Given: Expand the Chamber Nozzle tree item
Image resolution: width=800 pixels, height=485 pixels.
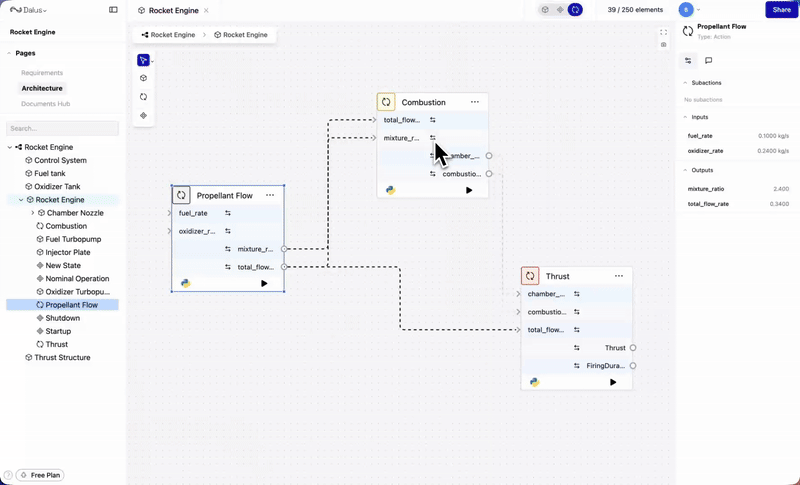Looking at the screenshot, I should tap(33, 213).
